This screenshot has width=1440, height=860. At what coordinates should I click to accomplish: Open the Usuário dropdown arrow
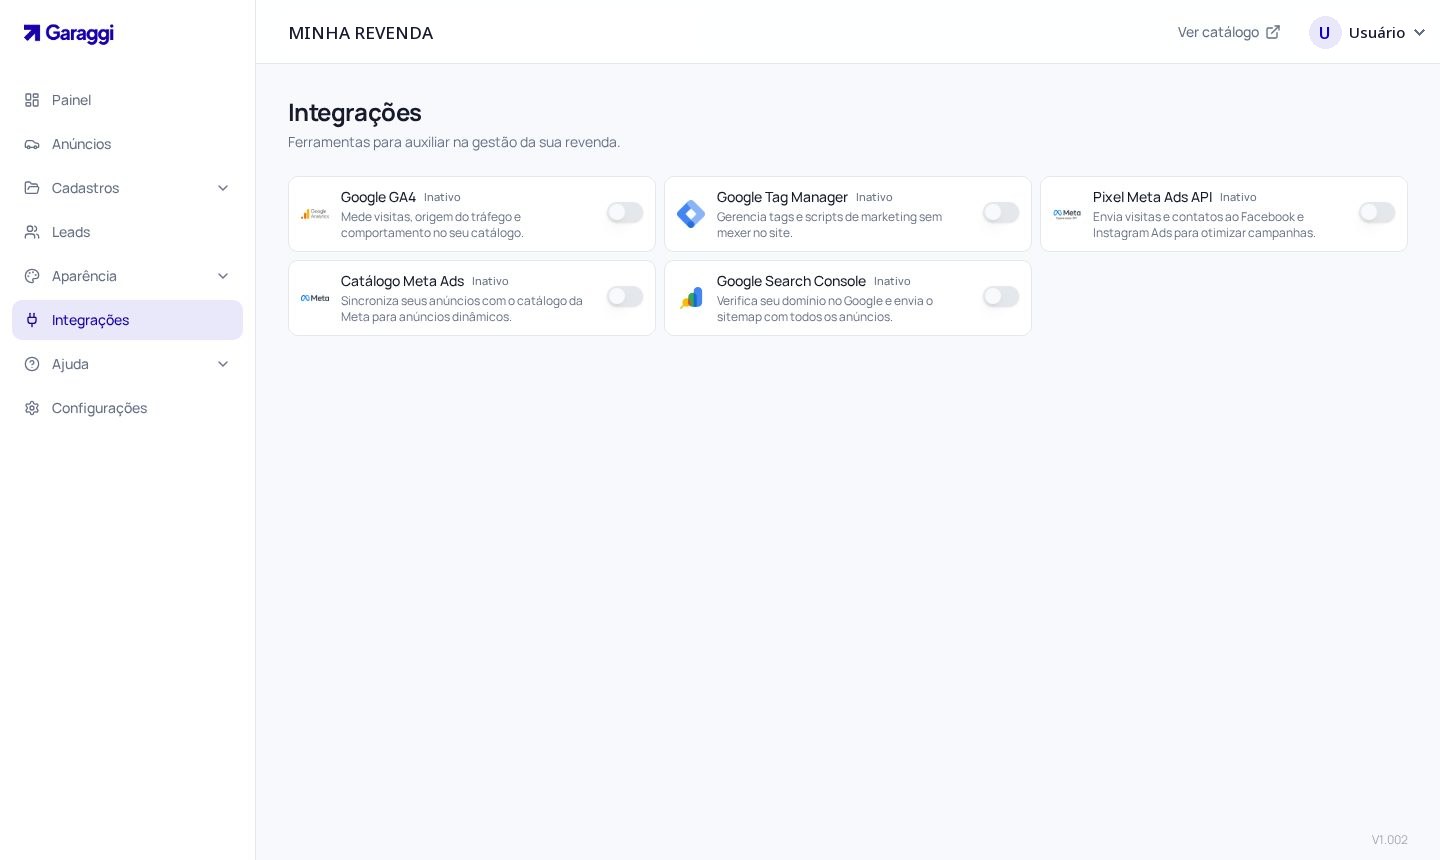(1419, 33)
